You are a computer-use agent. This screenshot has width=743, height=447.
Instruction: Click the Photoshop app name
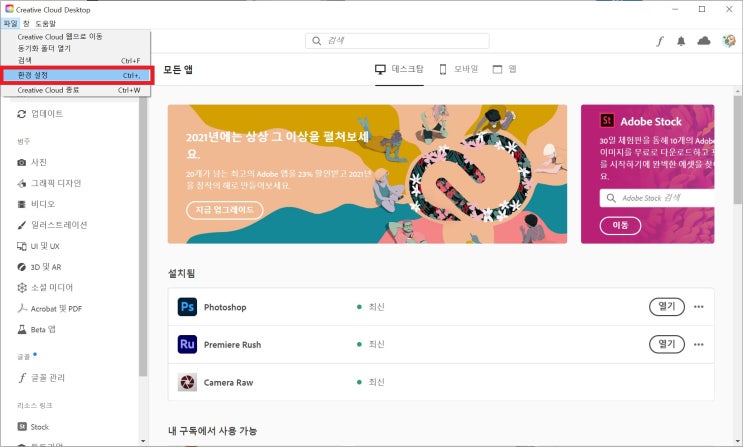225,307
